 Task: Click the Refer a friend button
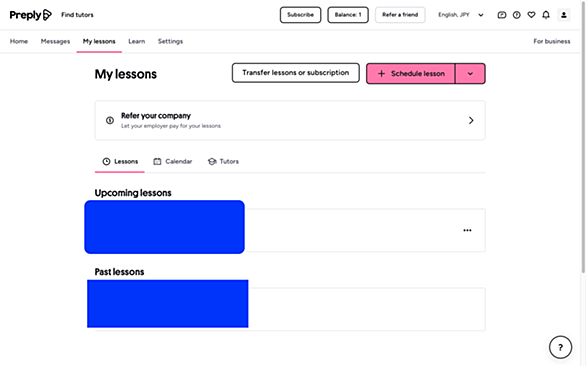400,15
